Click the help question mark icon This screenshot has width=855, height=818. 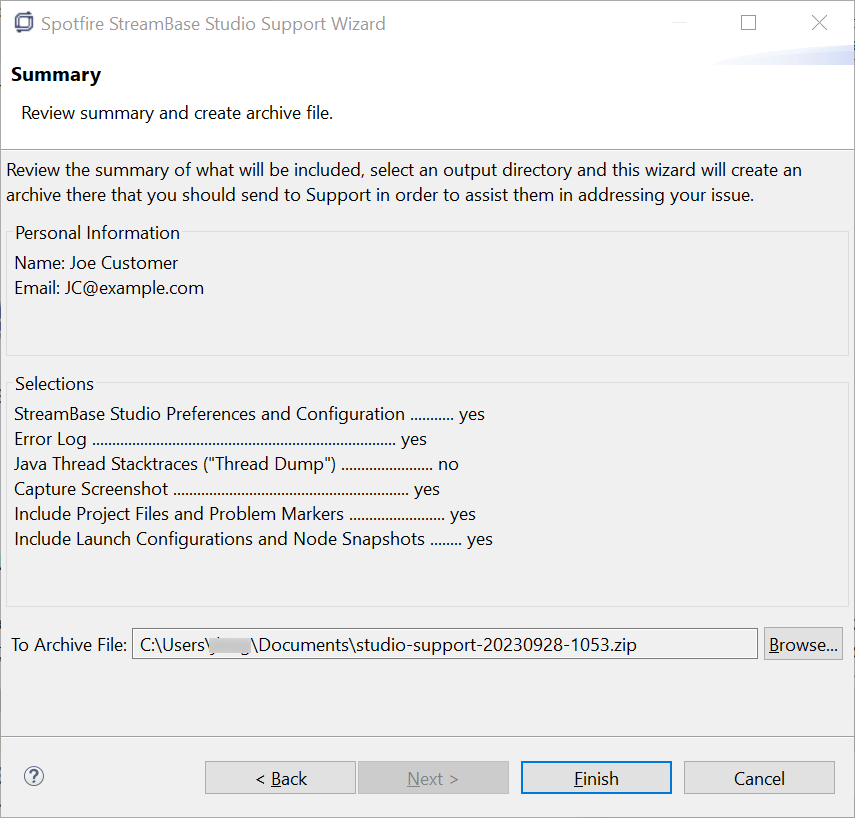(34, 777)
